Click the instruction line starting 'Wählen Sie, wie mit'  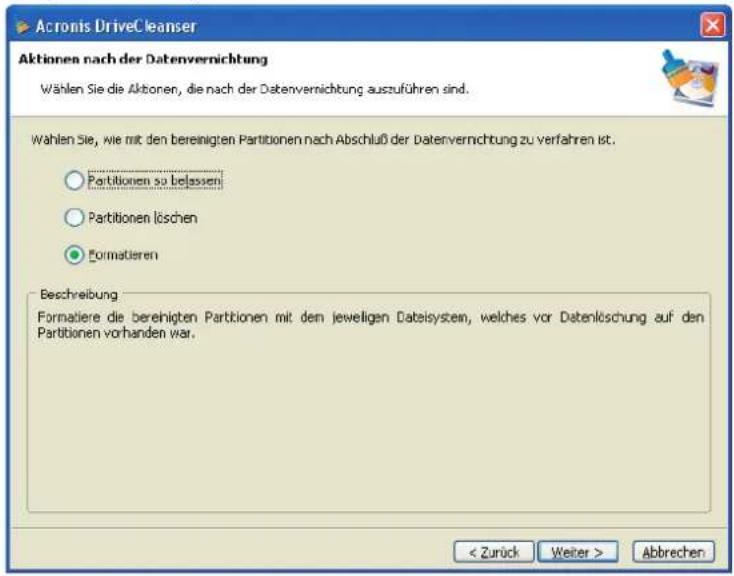click(323, 140)
